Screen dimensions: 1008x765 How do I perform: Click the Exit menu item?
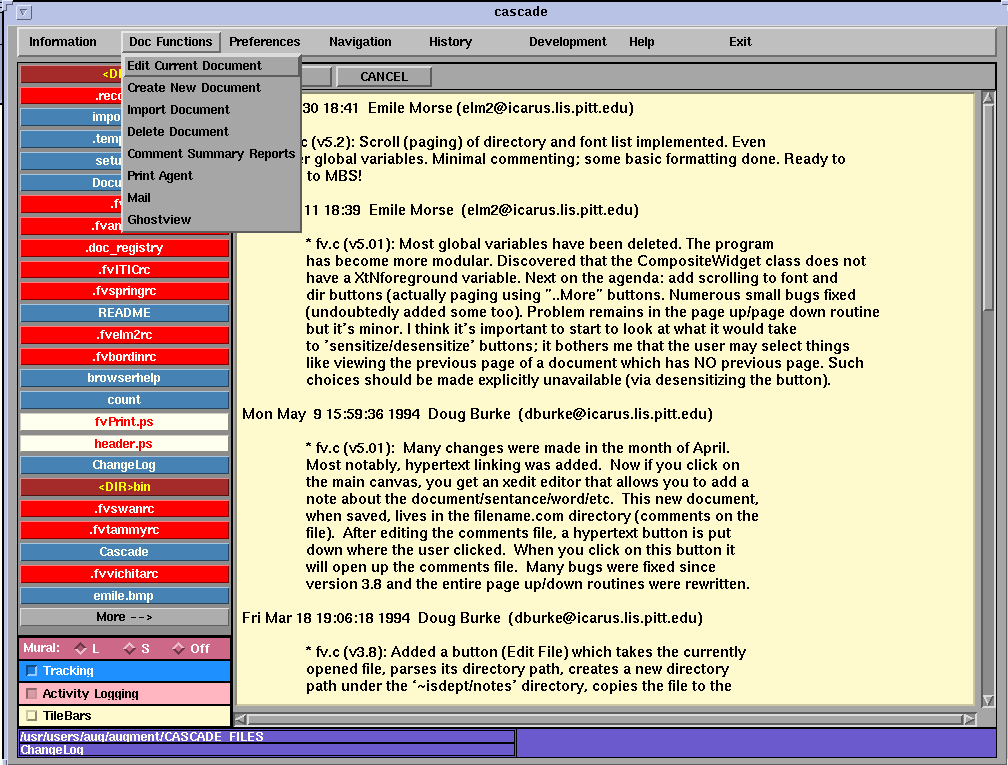coord(740,42)
